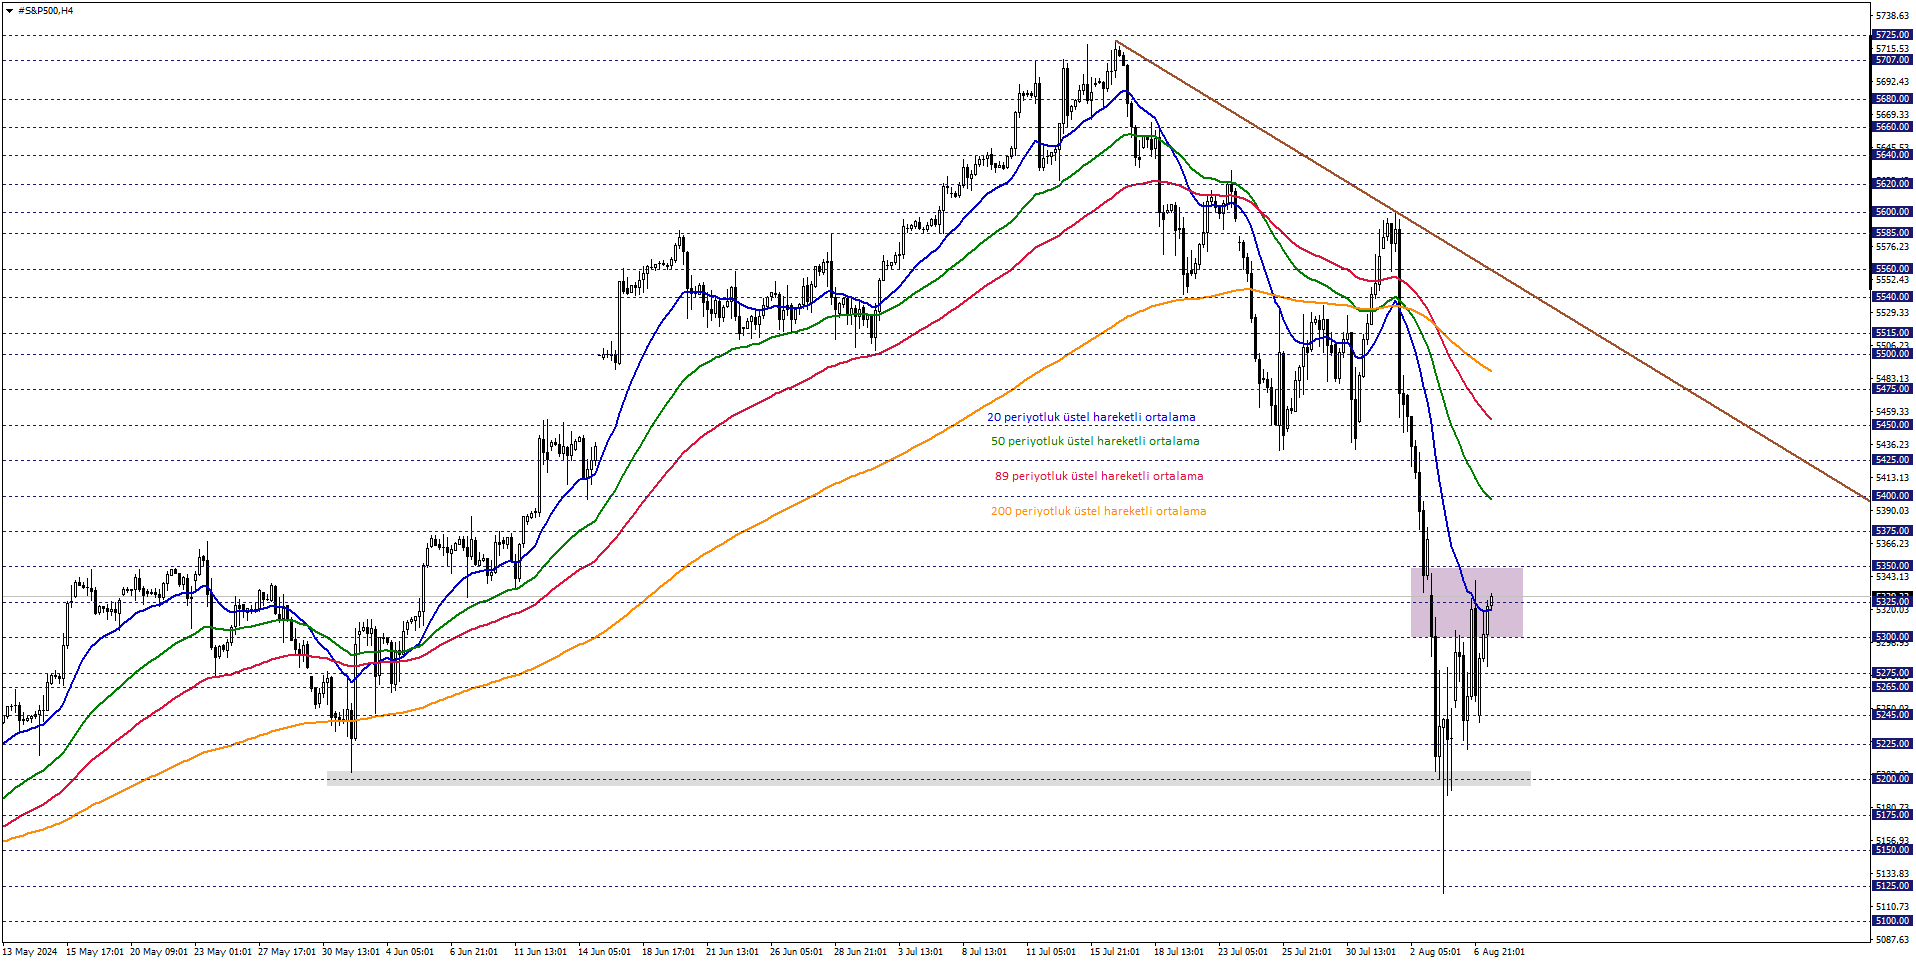Click the 5585.00 price level label
The width and height of the screenshot is (1916, 963).
click(1892, 233)
